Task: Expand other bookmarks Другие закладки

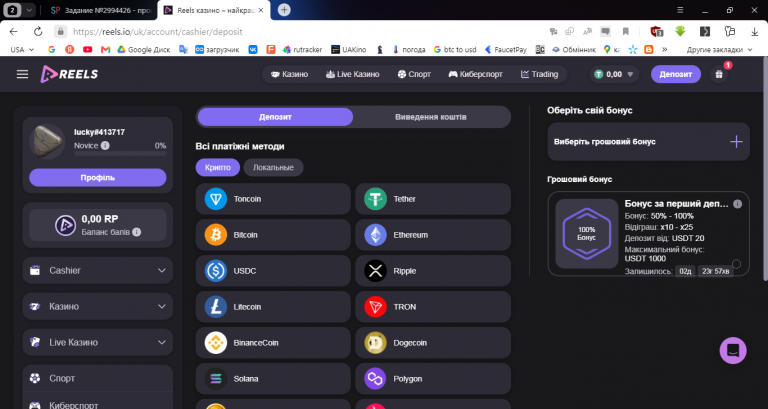Action: coord(719,49)
